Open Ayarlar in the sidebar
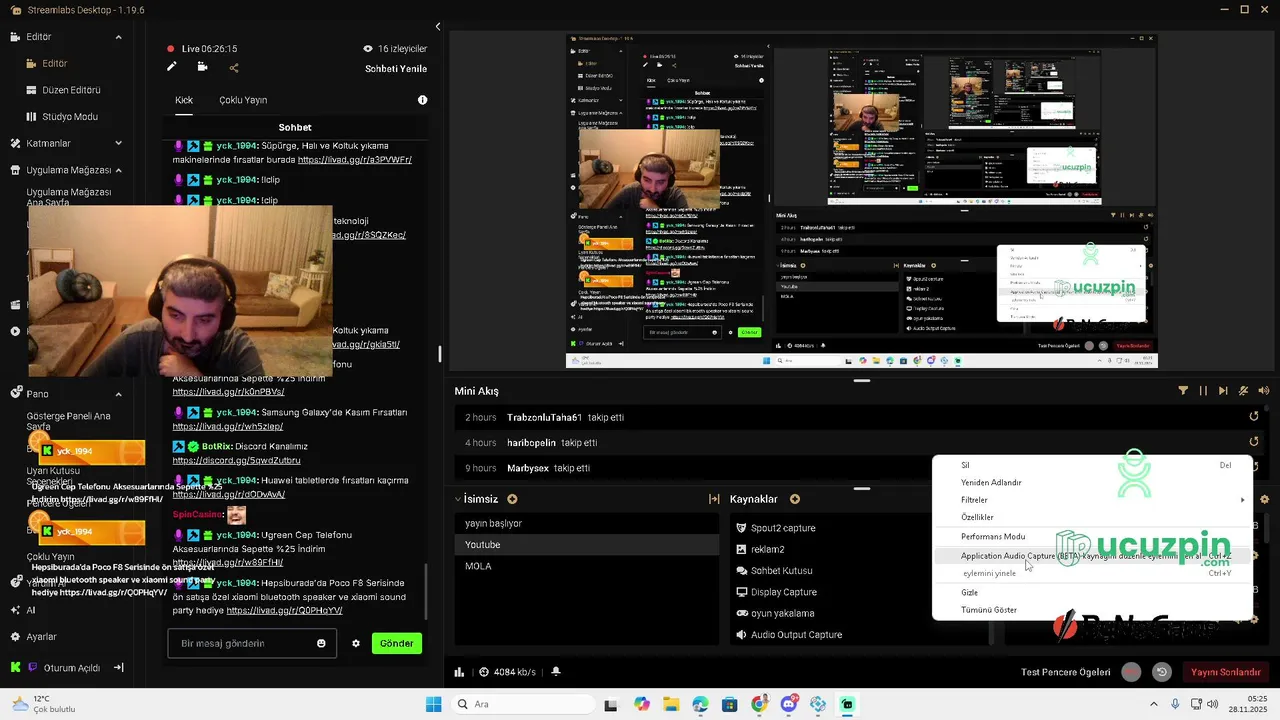Viewport: 1280px width, 720px height. pos(41,637)
